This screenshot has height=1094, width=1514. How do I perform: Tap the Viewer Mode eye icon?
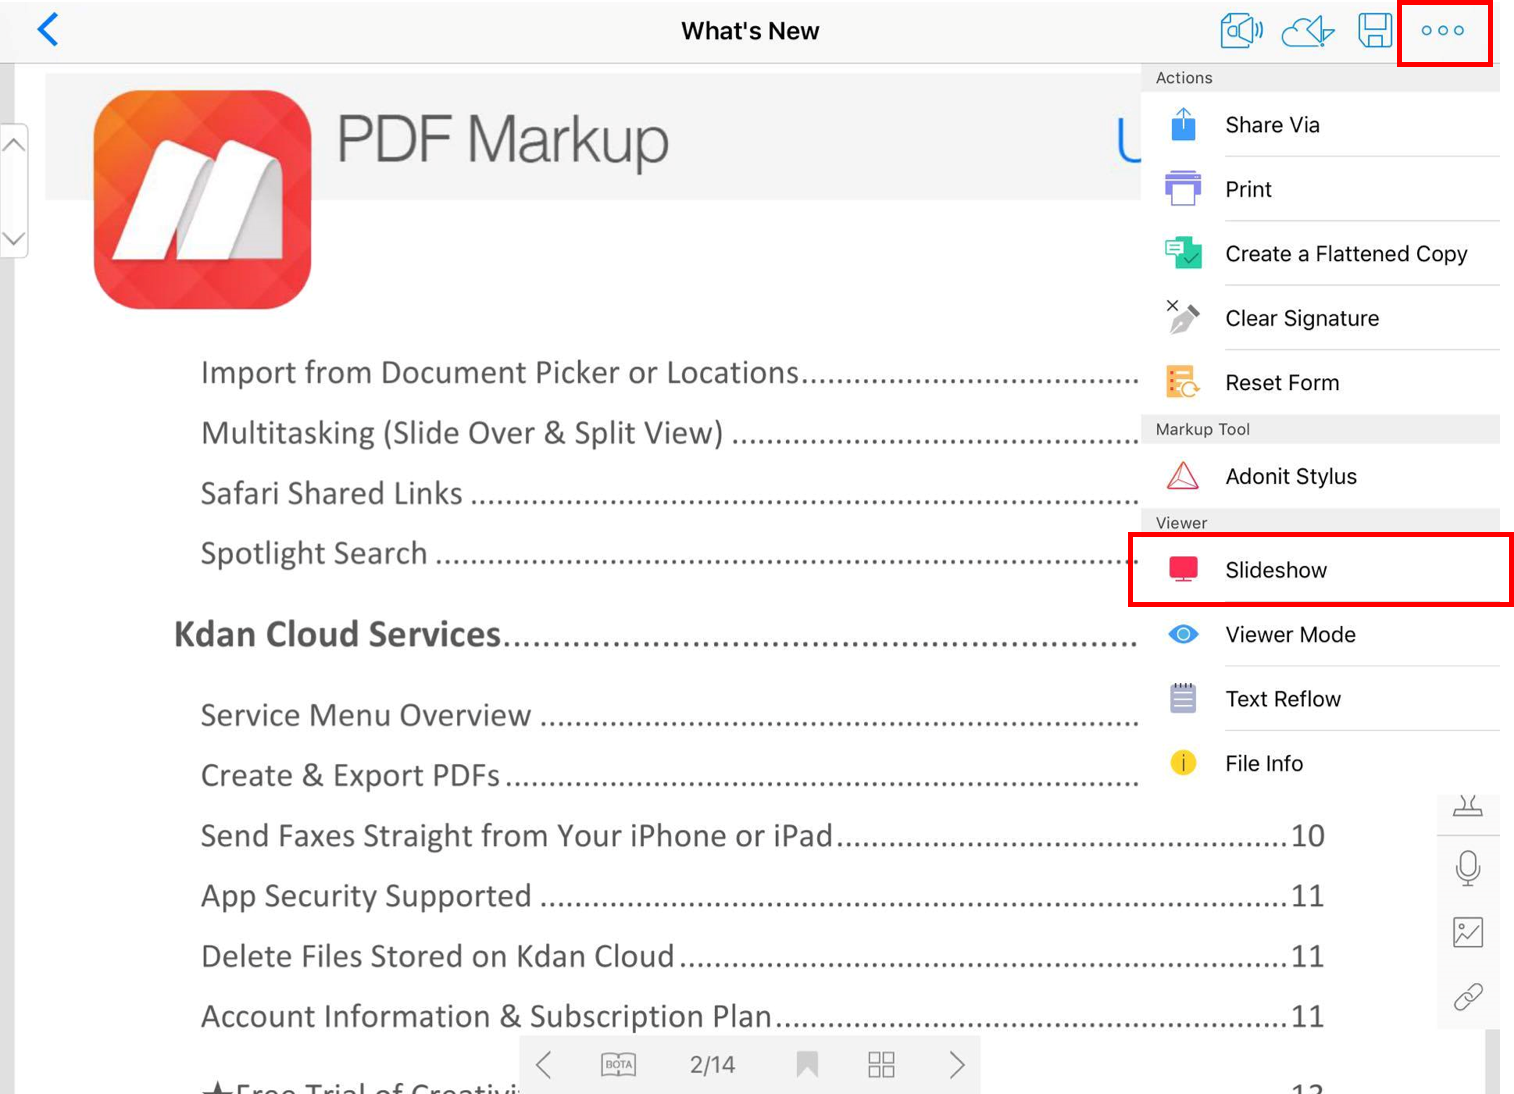(x=1183, y=634)
